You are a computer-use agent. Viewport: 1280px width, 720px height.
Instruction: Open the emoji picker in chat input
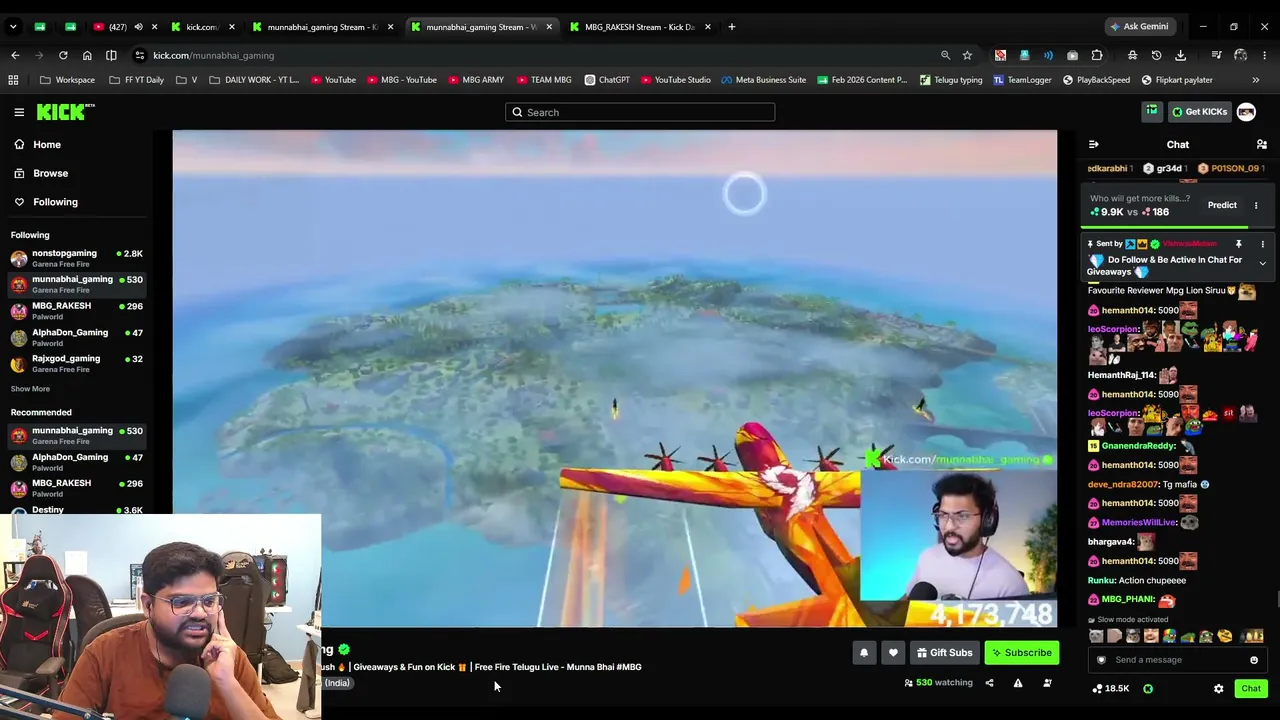tap(1254, 660)
